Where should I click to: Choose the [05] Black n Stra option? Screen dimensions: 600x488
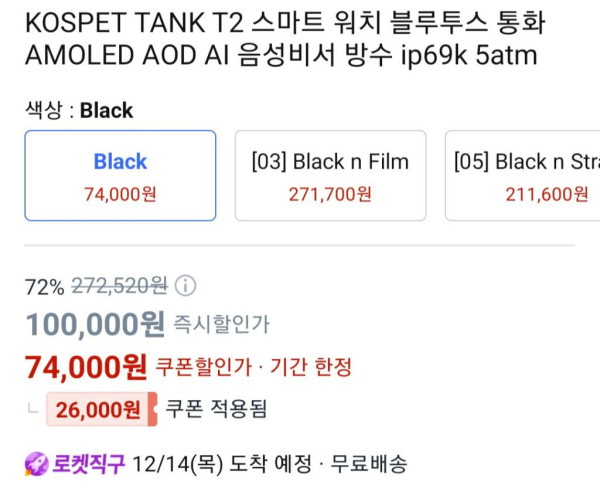click(521, 175)
